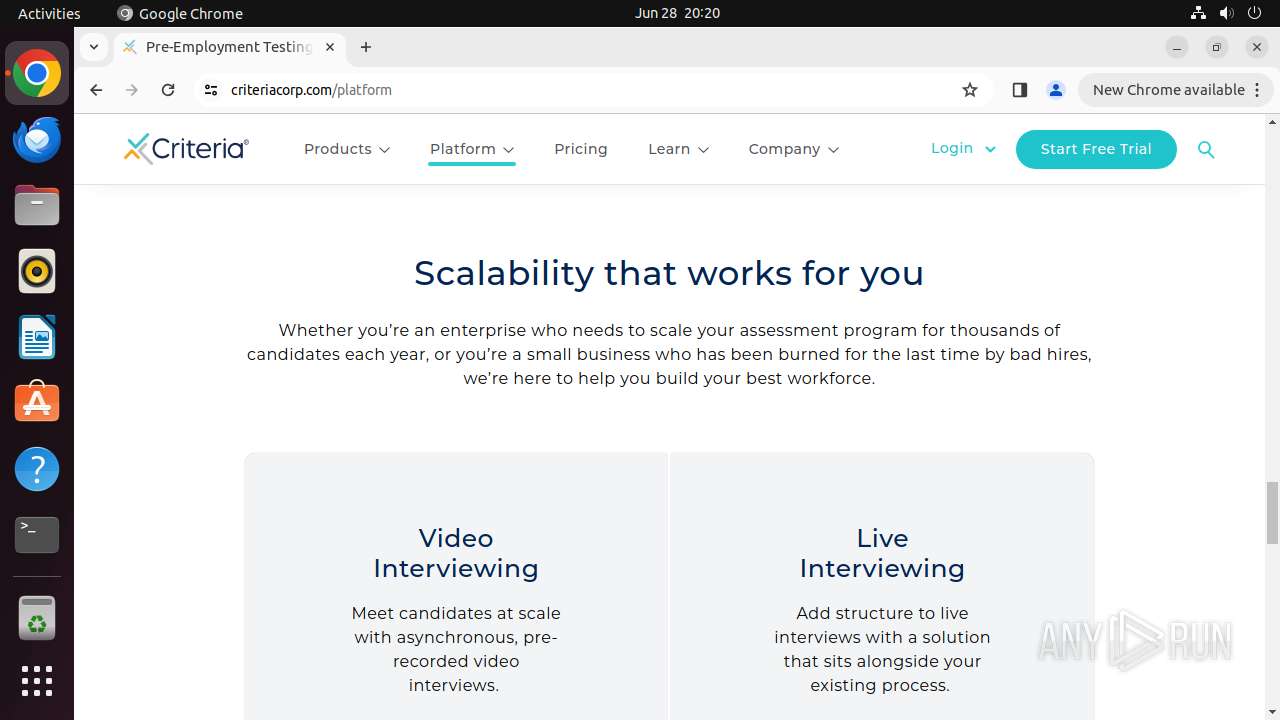The image size is (1280, 720).
Task: Open Chrome's tab search dropdown arrow
Action: click(93, 47)
